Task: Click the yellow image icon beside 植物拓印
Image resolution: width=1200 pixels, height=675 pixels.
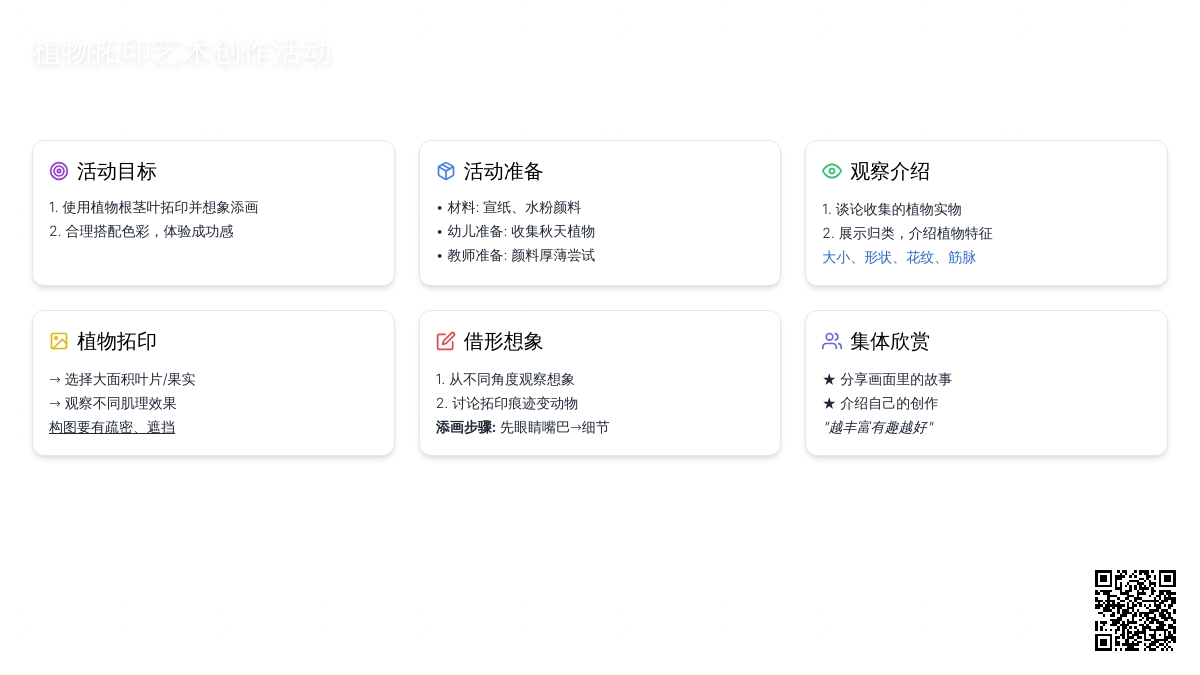Action: point(59,341)
